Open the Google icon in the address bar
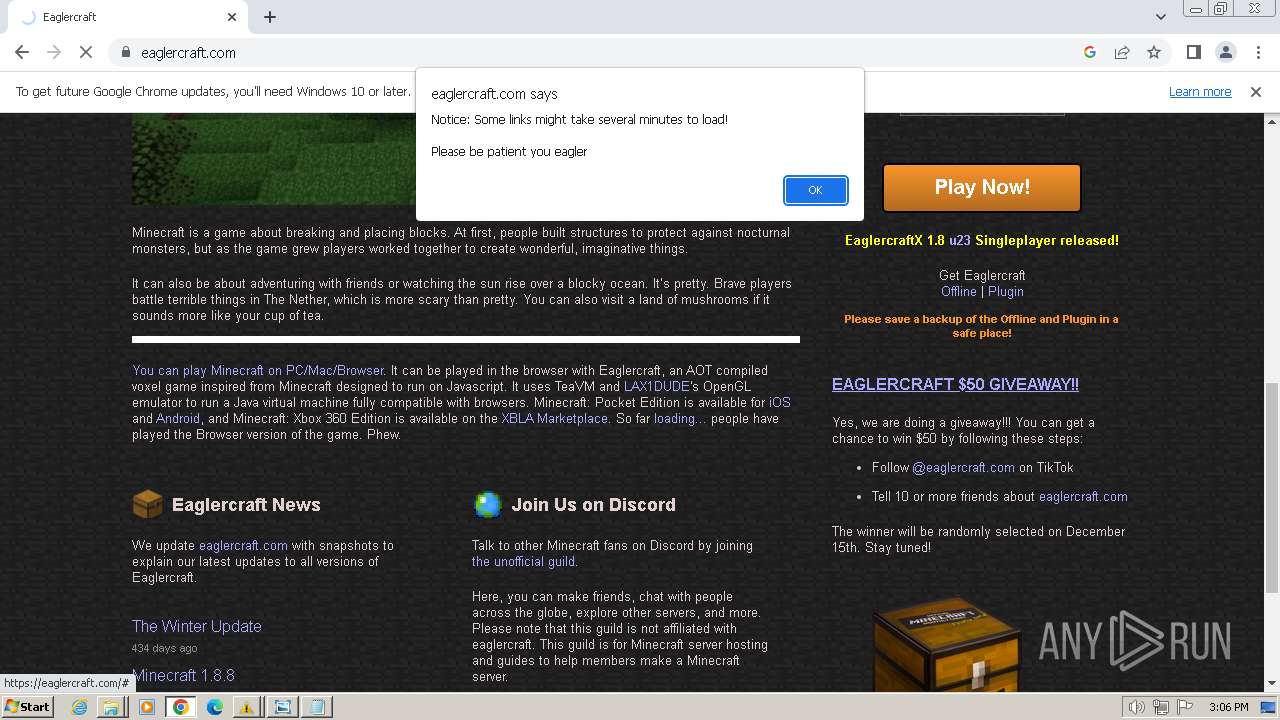 click(x=1090, y=52)
